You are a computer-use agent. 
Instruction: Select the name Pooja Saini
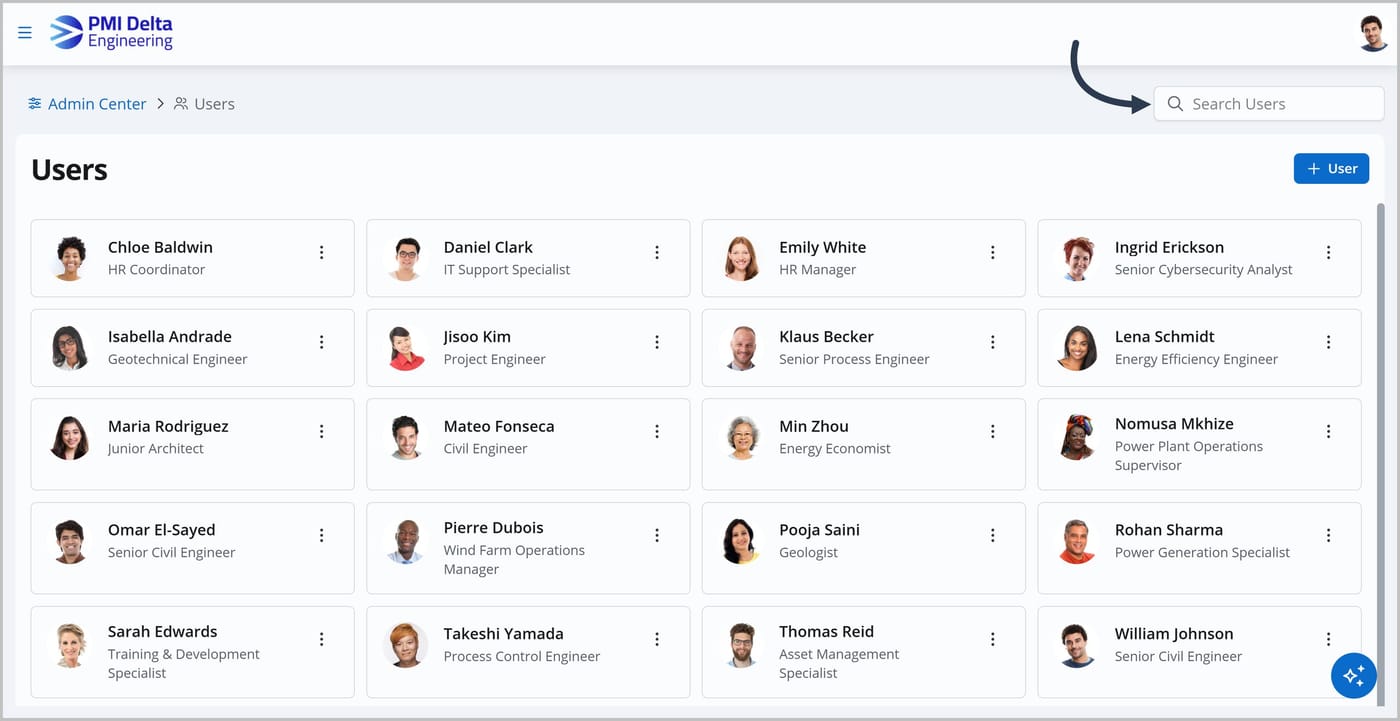click(x=820, y=530)
